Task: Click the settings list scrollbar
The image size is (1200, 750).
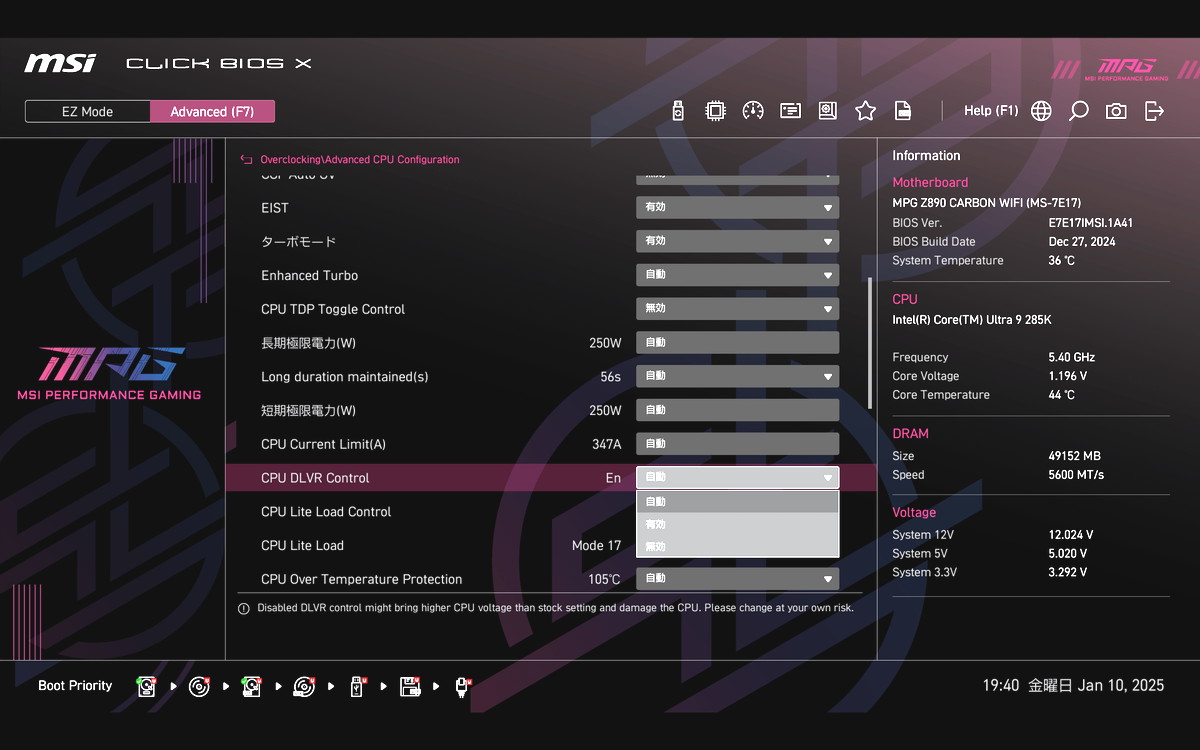Action: 869,343
